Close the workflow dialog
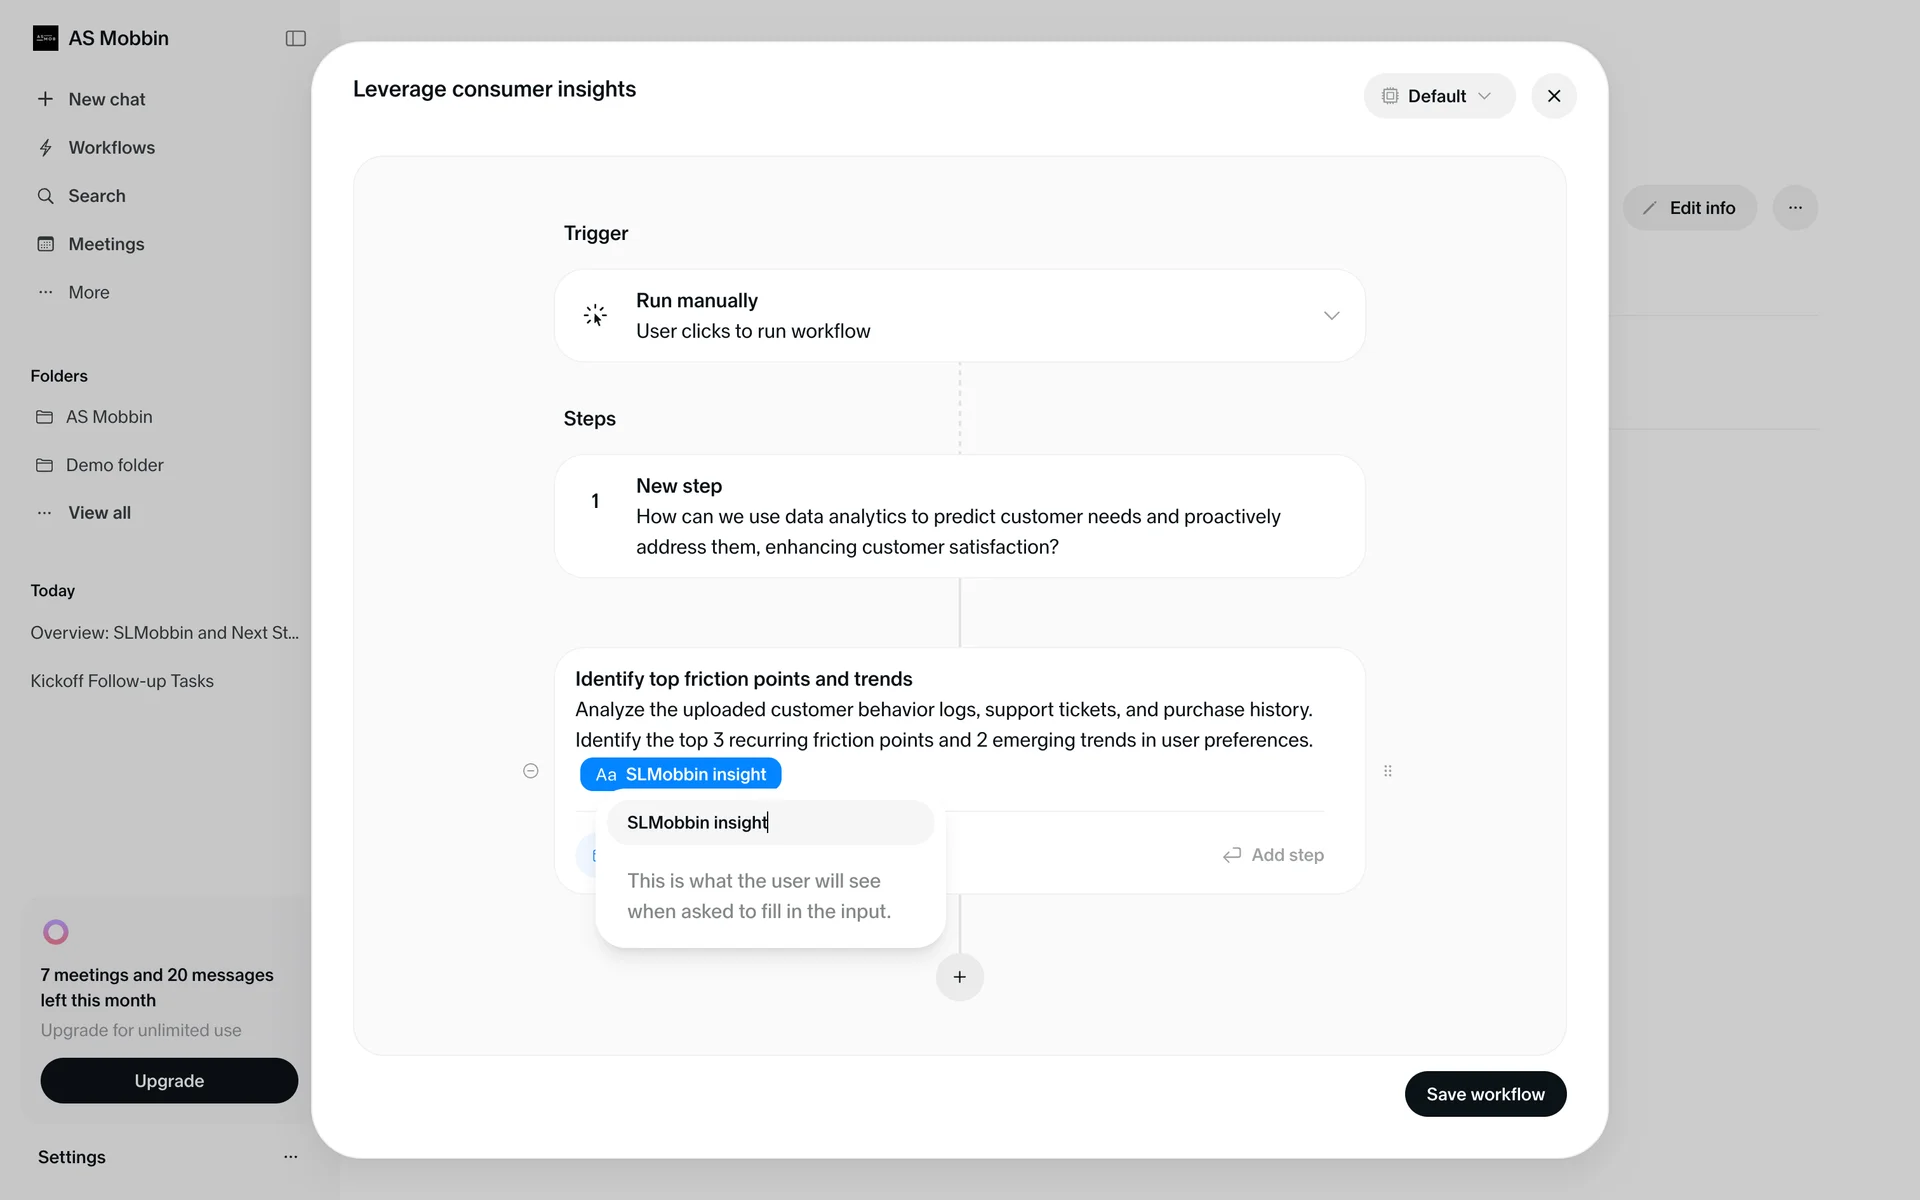The image size is (1920, 1200). point(1553,96)
